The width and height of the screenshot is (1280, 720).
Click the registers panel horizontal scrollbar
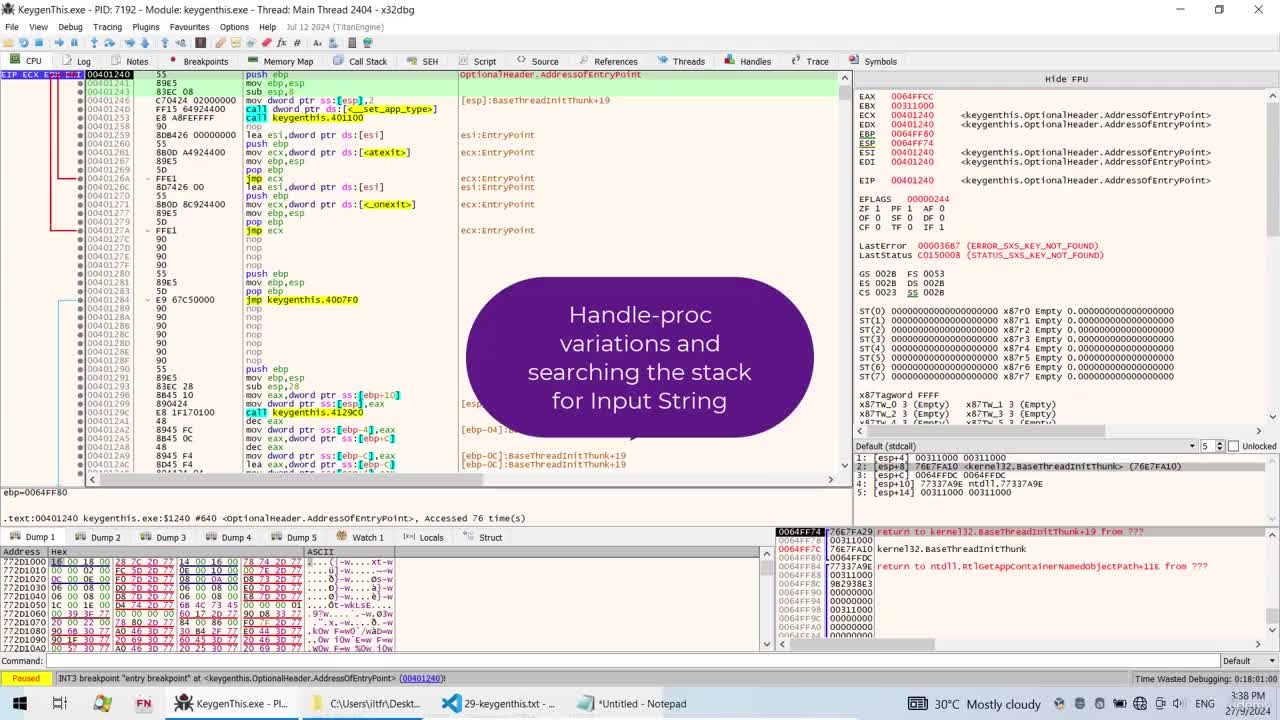1060,431
